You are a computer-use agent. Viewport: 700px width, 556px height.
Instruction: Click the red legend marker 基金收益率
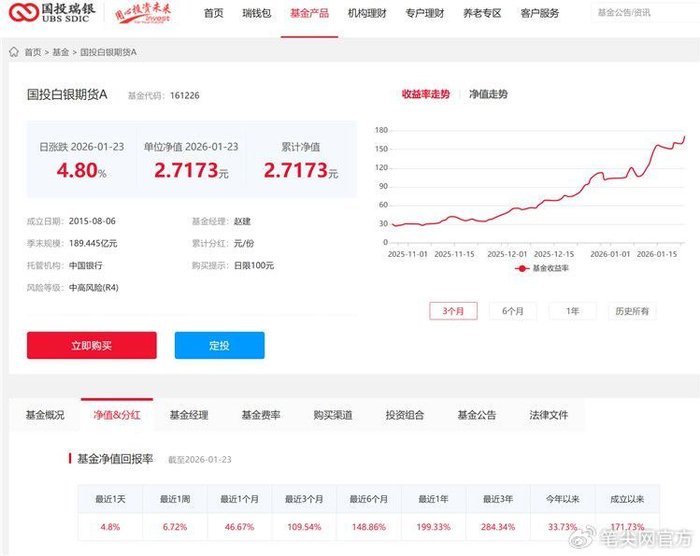[x=521, y=268]
